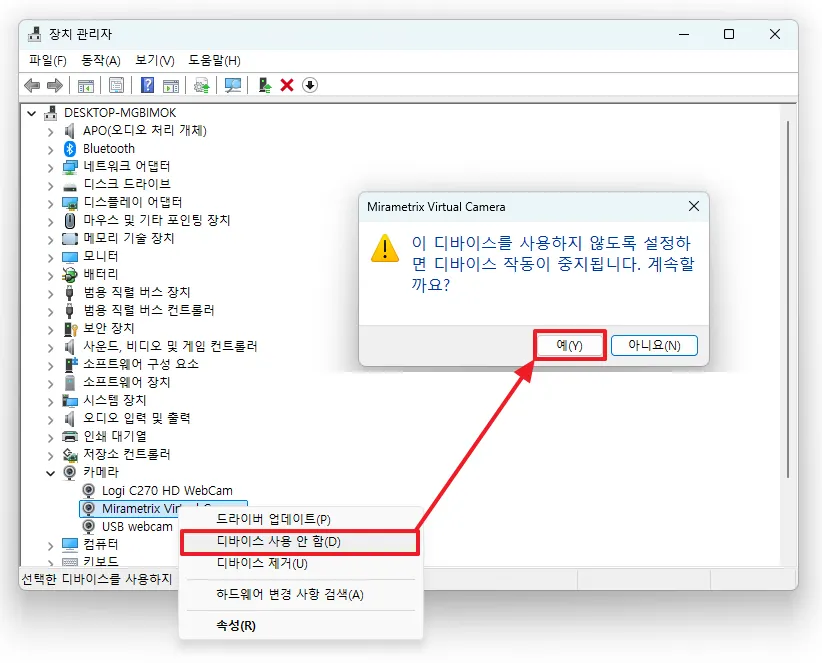Click the red X uninstall device toolbar icon
Viewport: 822px width, 663px height.
point(287,85)
